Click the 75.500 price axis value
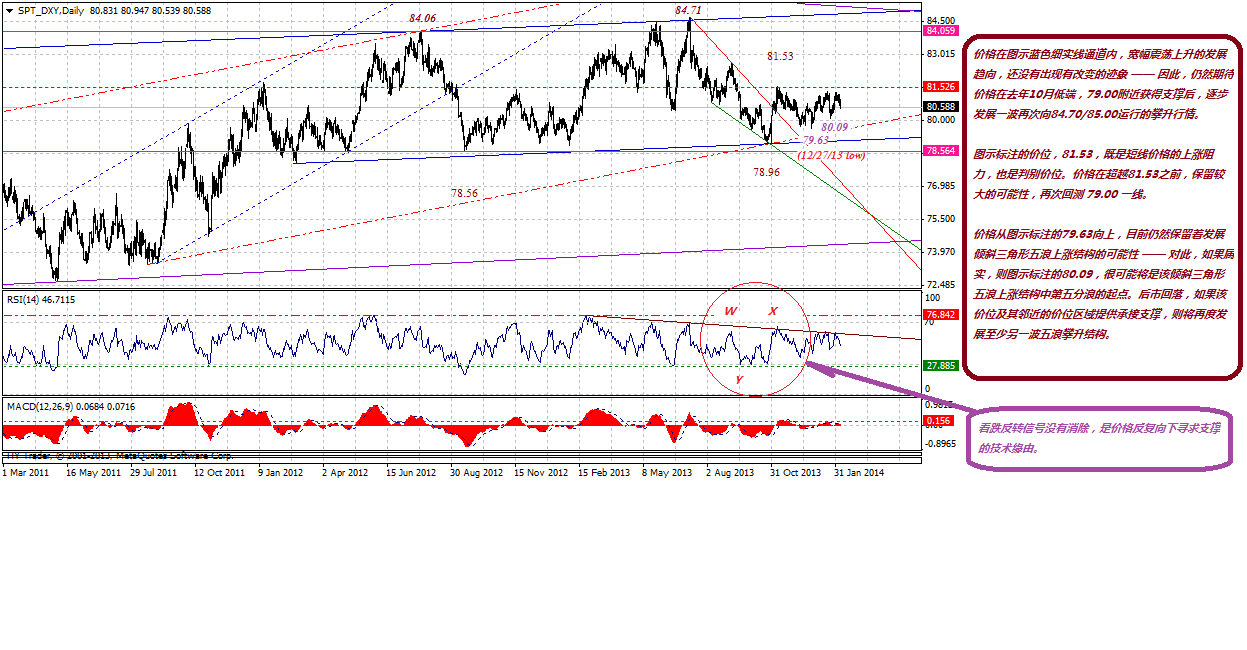Viewport: 1247px width, 650px height. pos(942,219)
